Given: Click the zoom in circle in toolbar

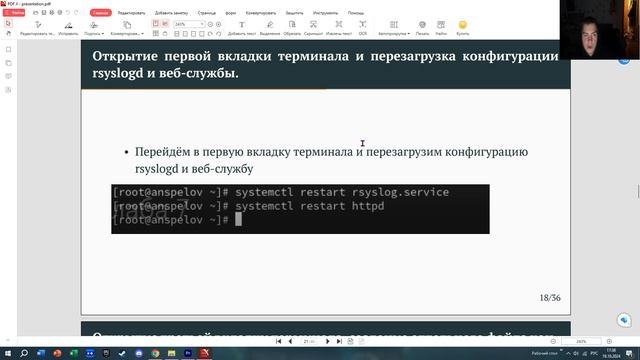Looking at the screenshot, I should point(219,24).
